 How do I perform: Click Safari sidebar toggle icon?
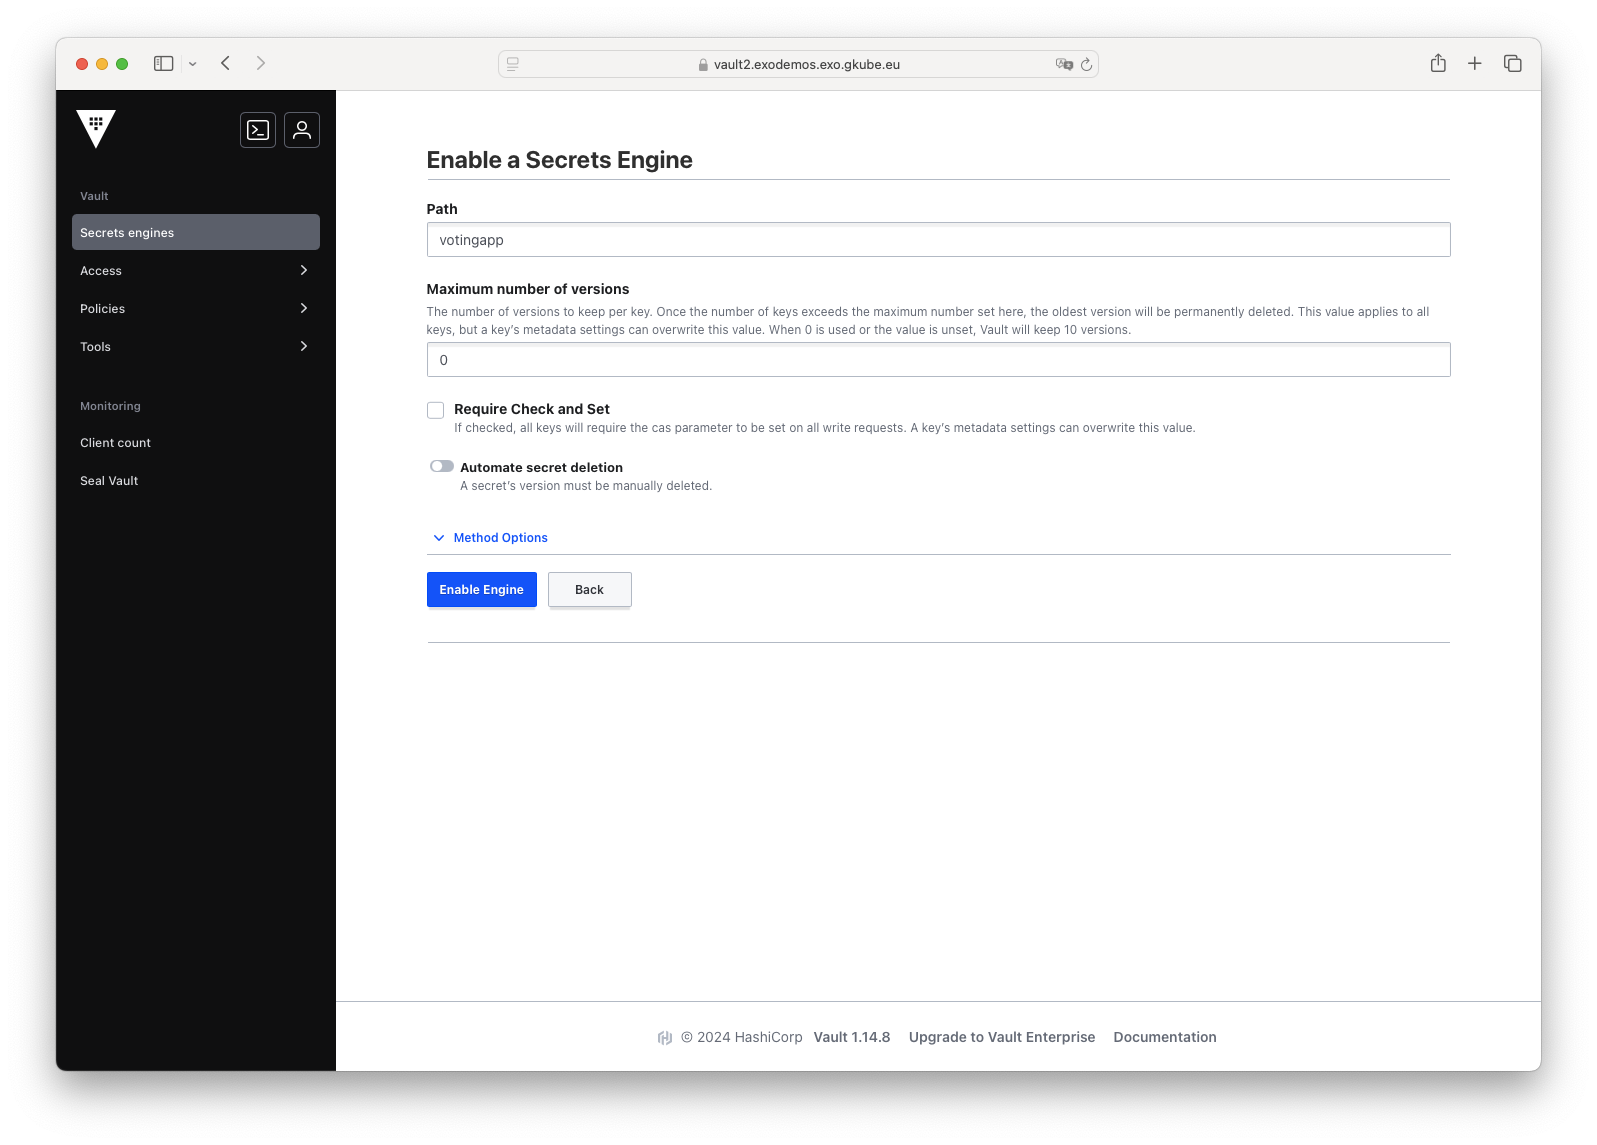(164, 64)
